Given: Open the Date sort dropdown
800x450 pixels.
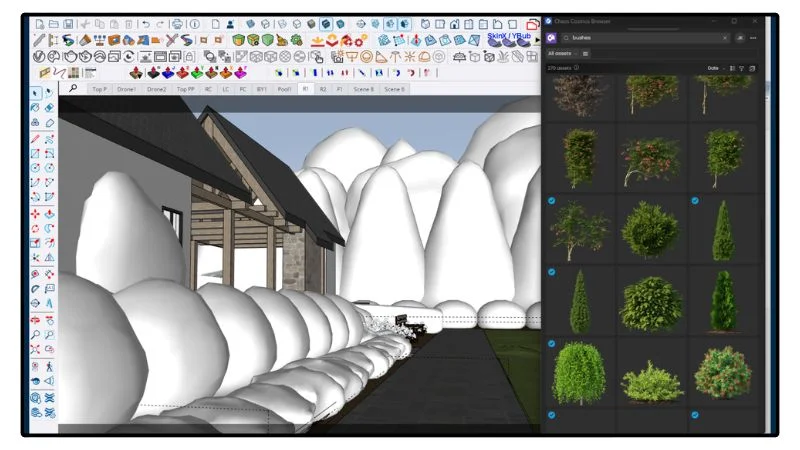Looking at the screenshot, I should tap(716, 68).
